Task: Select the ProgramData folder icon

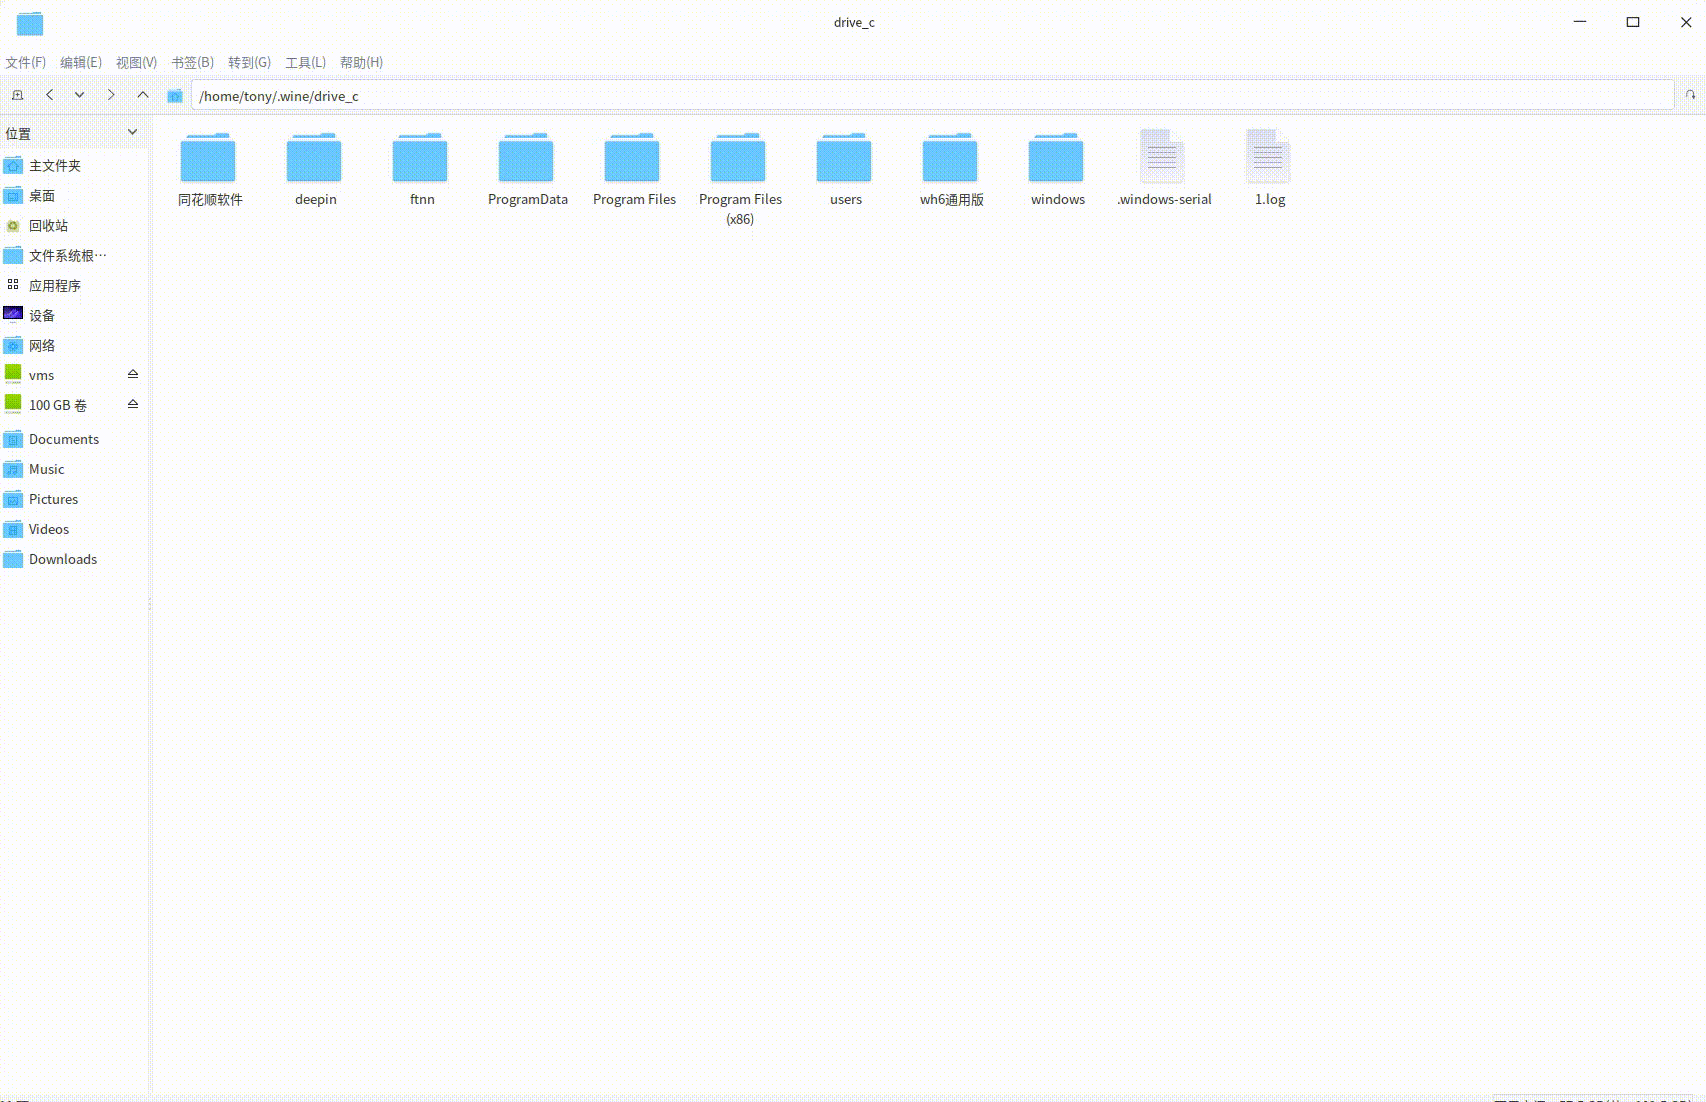Action: click(526, 158)
